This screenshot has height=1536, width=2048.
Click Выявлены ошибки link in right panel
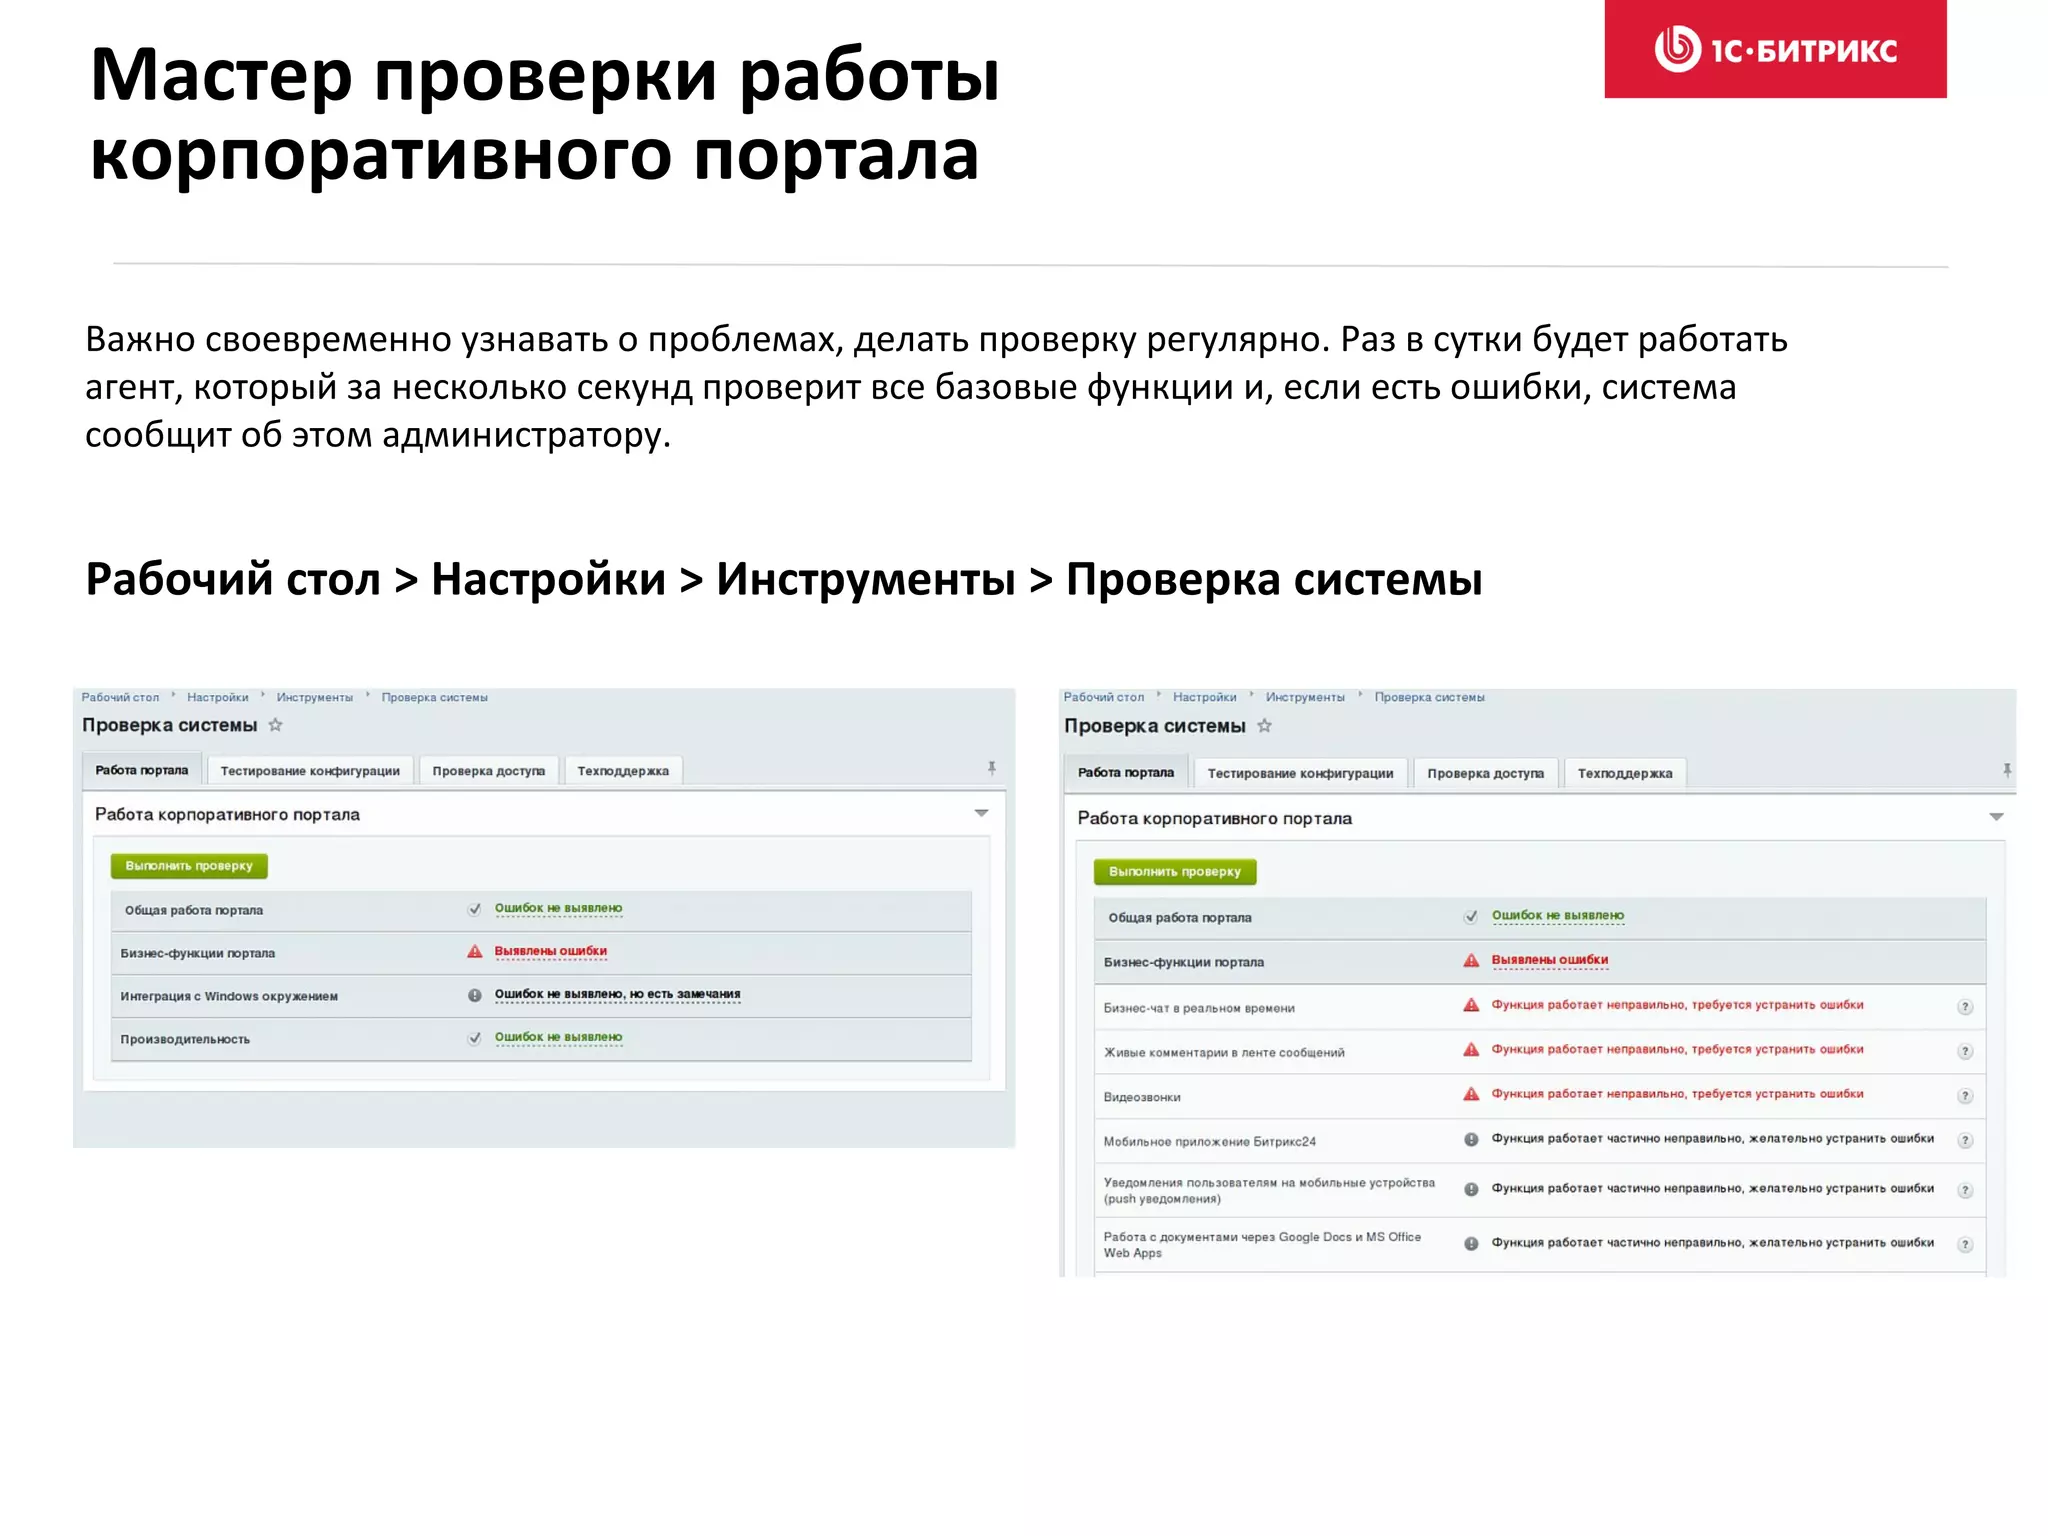pos(1550,960)
